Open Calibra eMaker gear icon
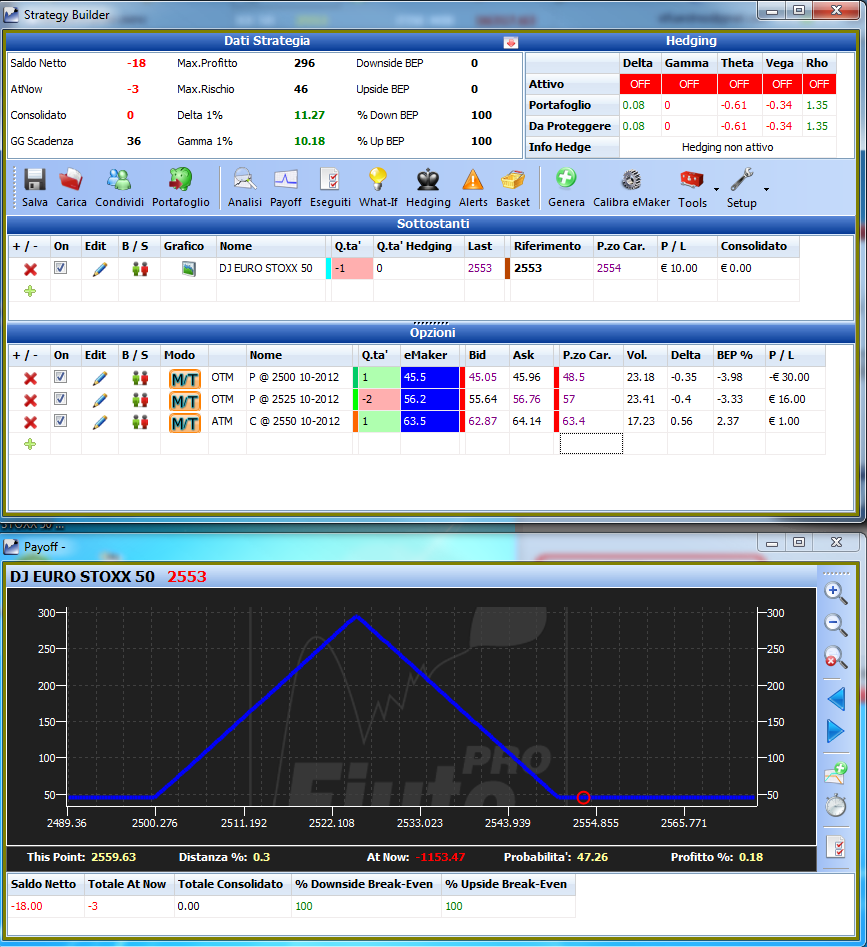The image size is (867, 947). tap(631, 188)
